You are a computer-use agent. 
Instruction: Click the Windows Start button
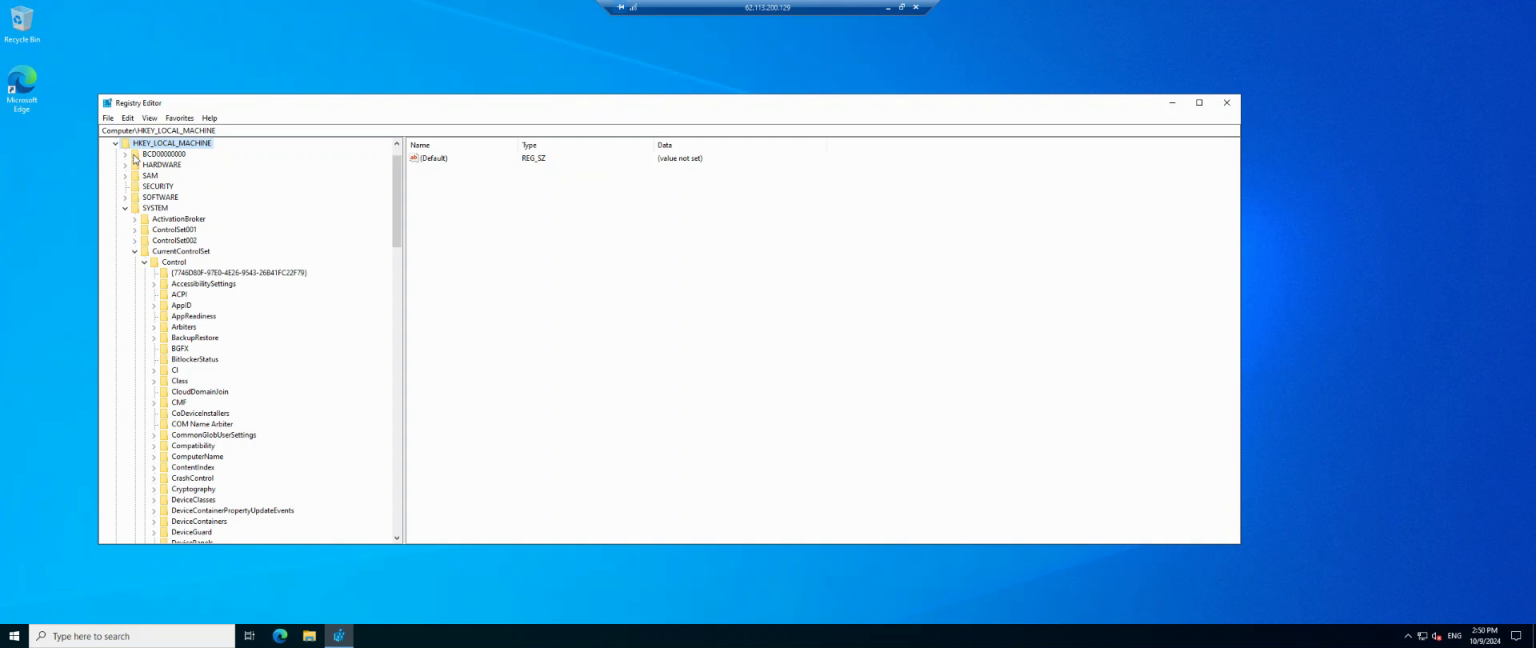(14, 635)
